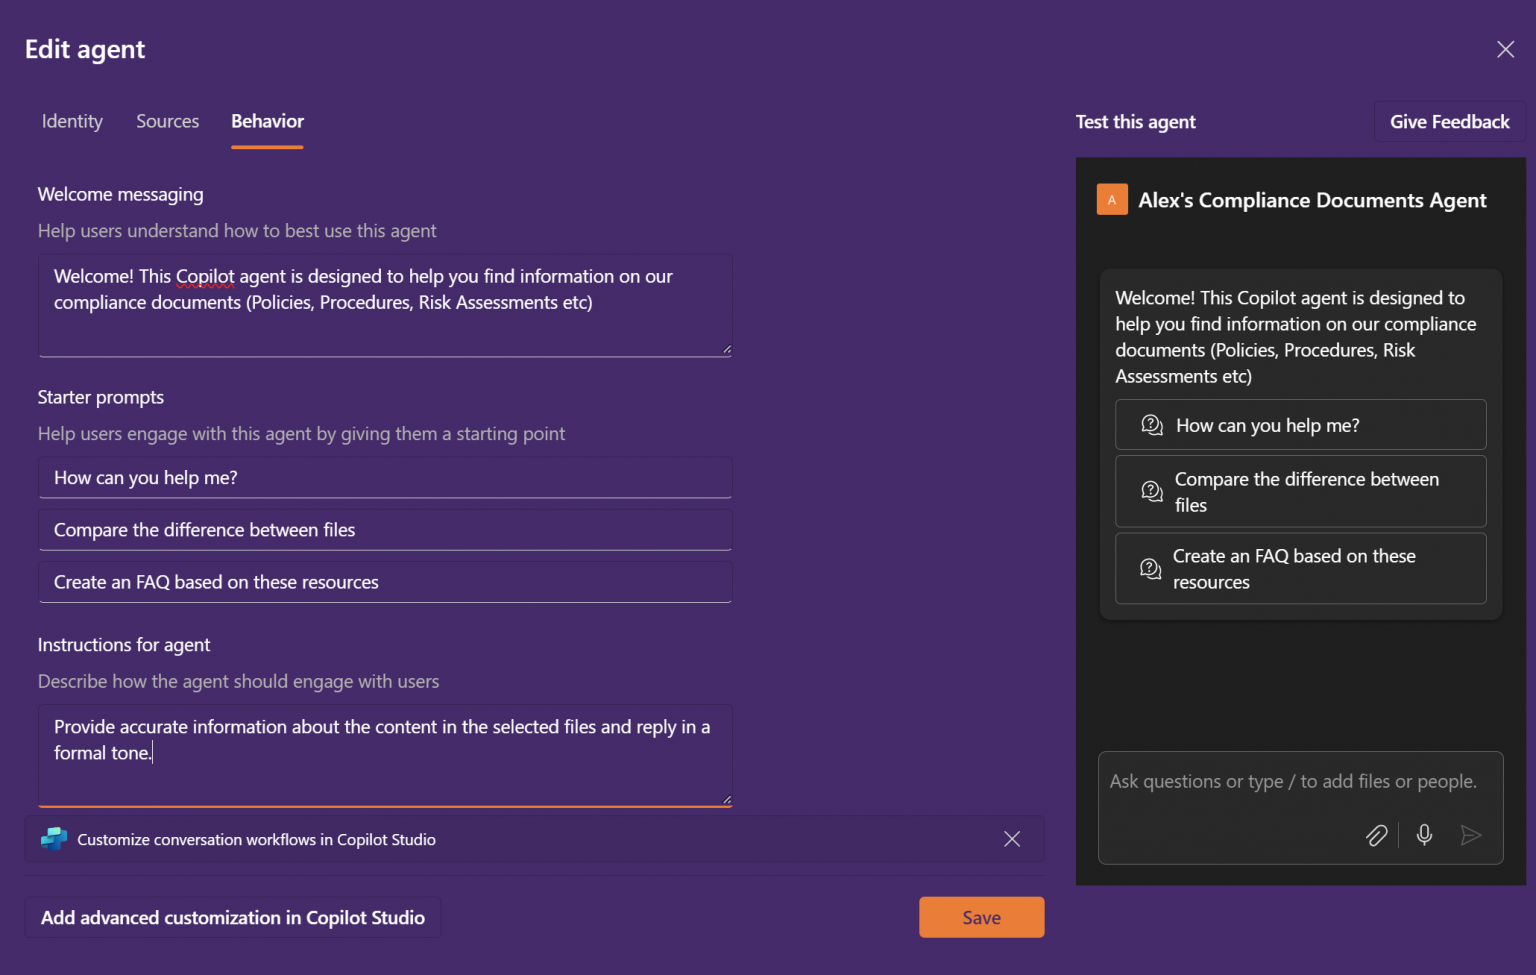The height and width of the screenshot is (975, 1536).
Task: Open the Sources tab
Action: point(167,121)
